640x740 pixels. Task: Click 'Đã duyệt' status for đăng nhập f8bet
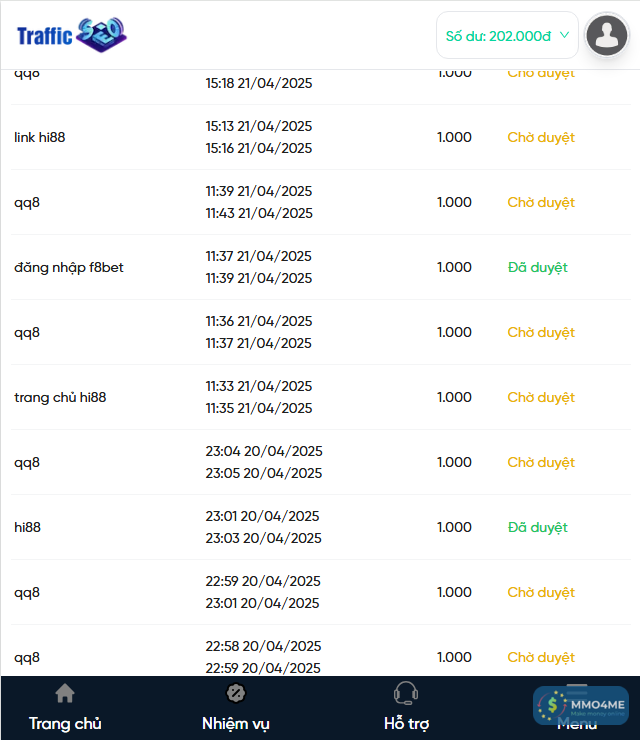pyautogui.click(x=537, y=267)
